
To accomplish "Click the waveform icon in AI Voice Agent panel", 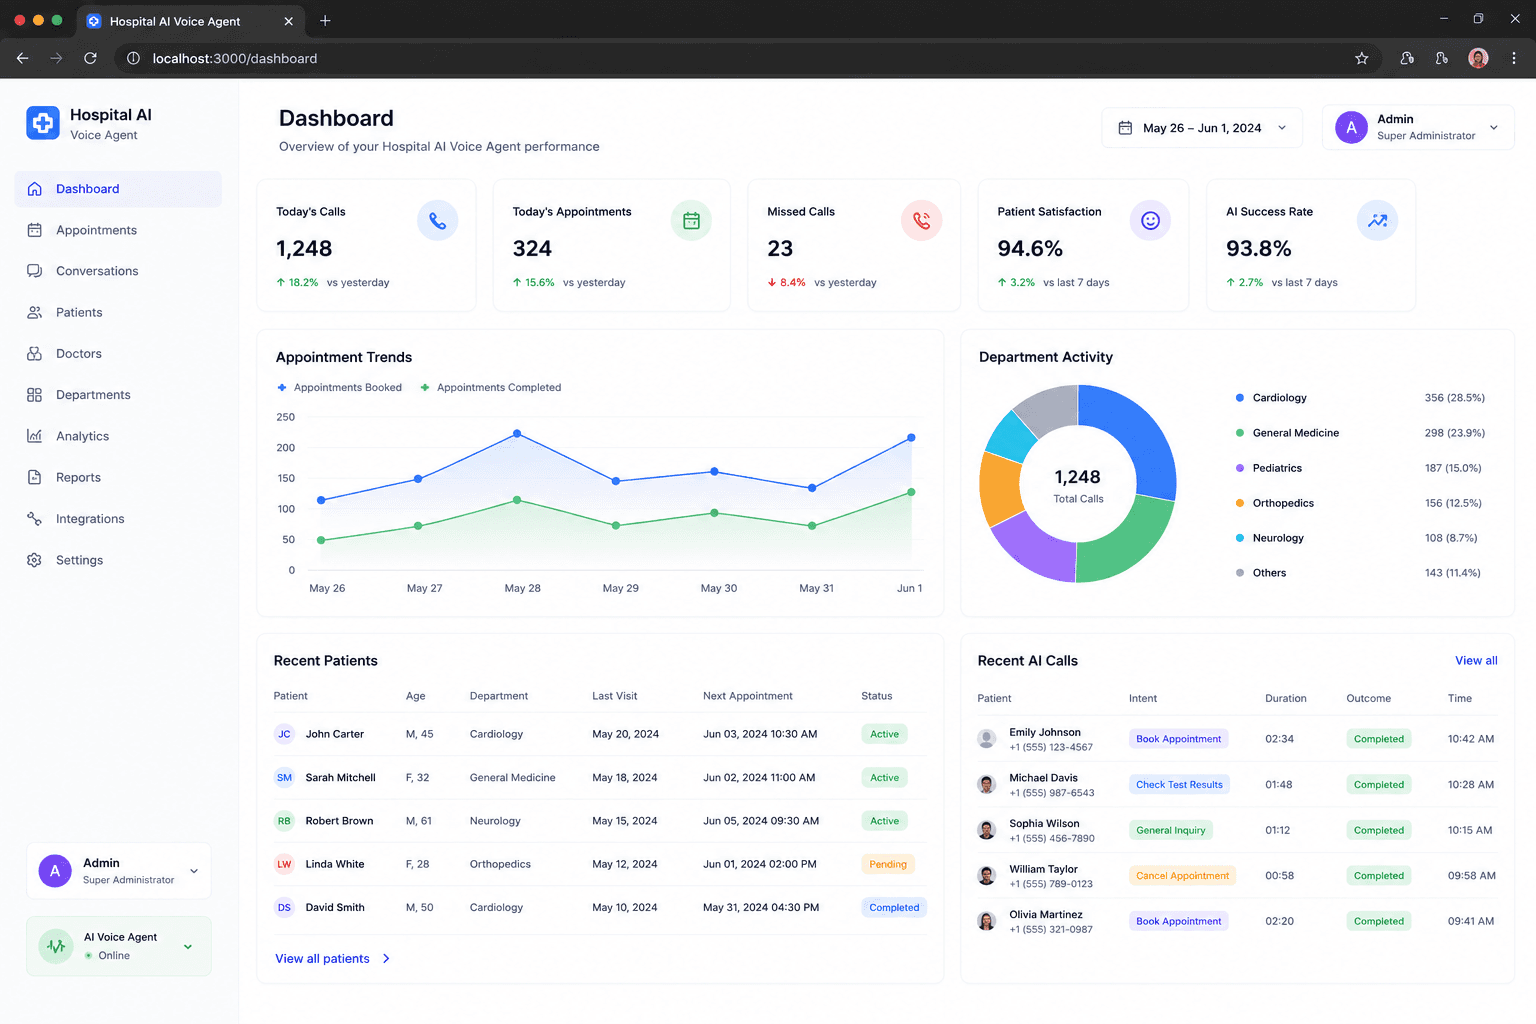I will tap(56, 946).
